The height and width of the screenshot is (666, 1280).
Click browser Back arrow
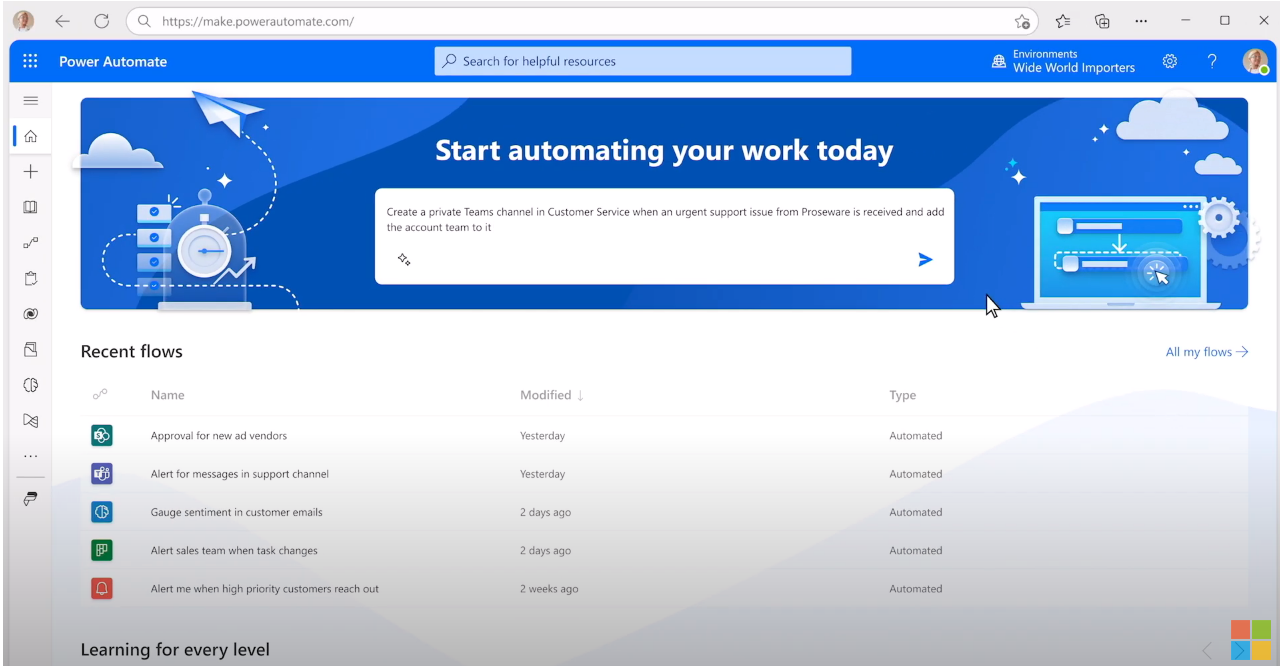pyautogui.click(x=62, y=21)
